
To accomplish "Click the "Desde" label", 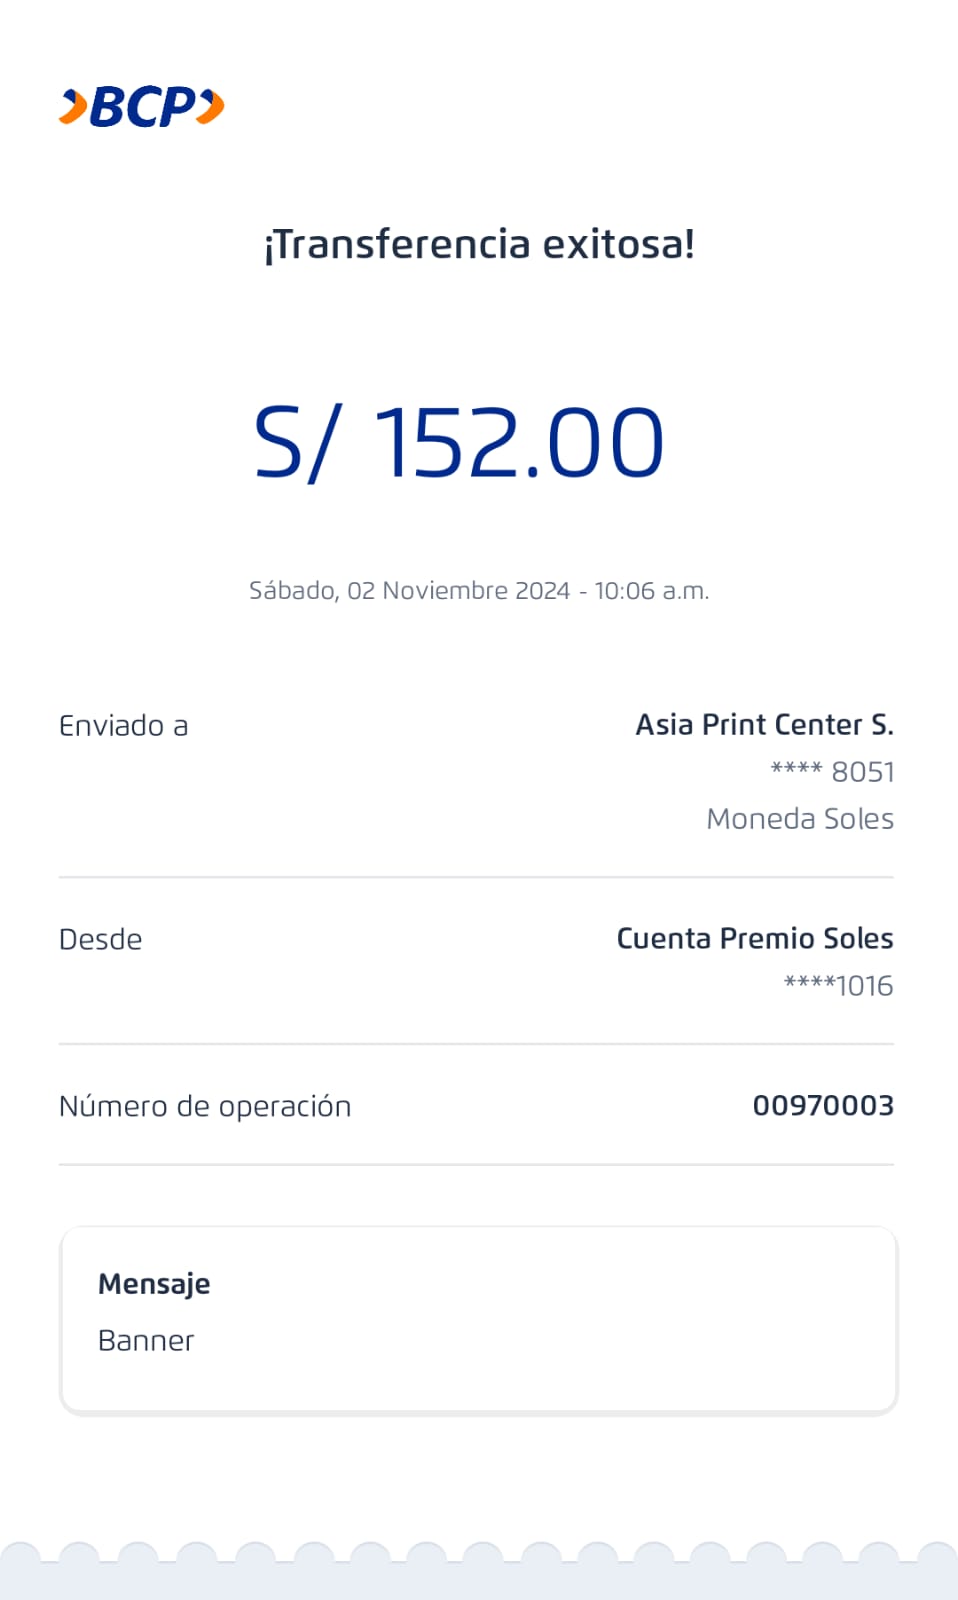I will click(x=101, y=940).
